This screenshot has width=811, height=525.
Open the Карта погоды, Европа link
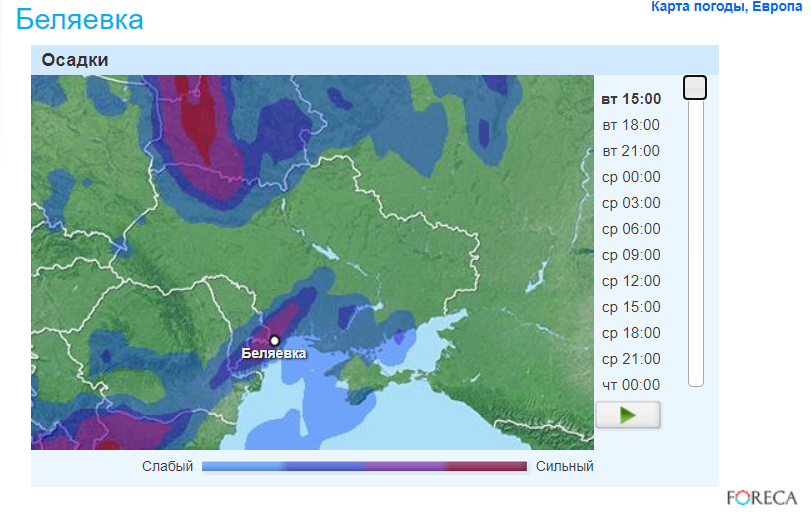726,7
